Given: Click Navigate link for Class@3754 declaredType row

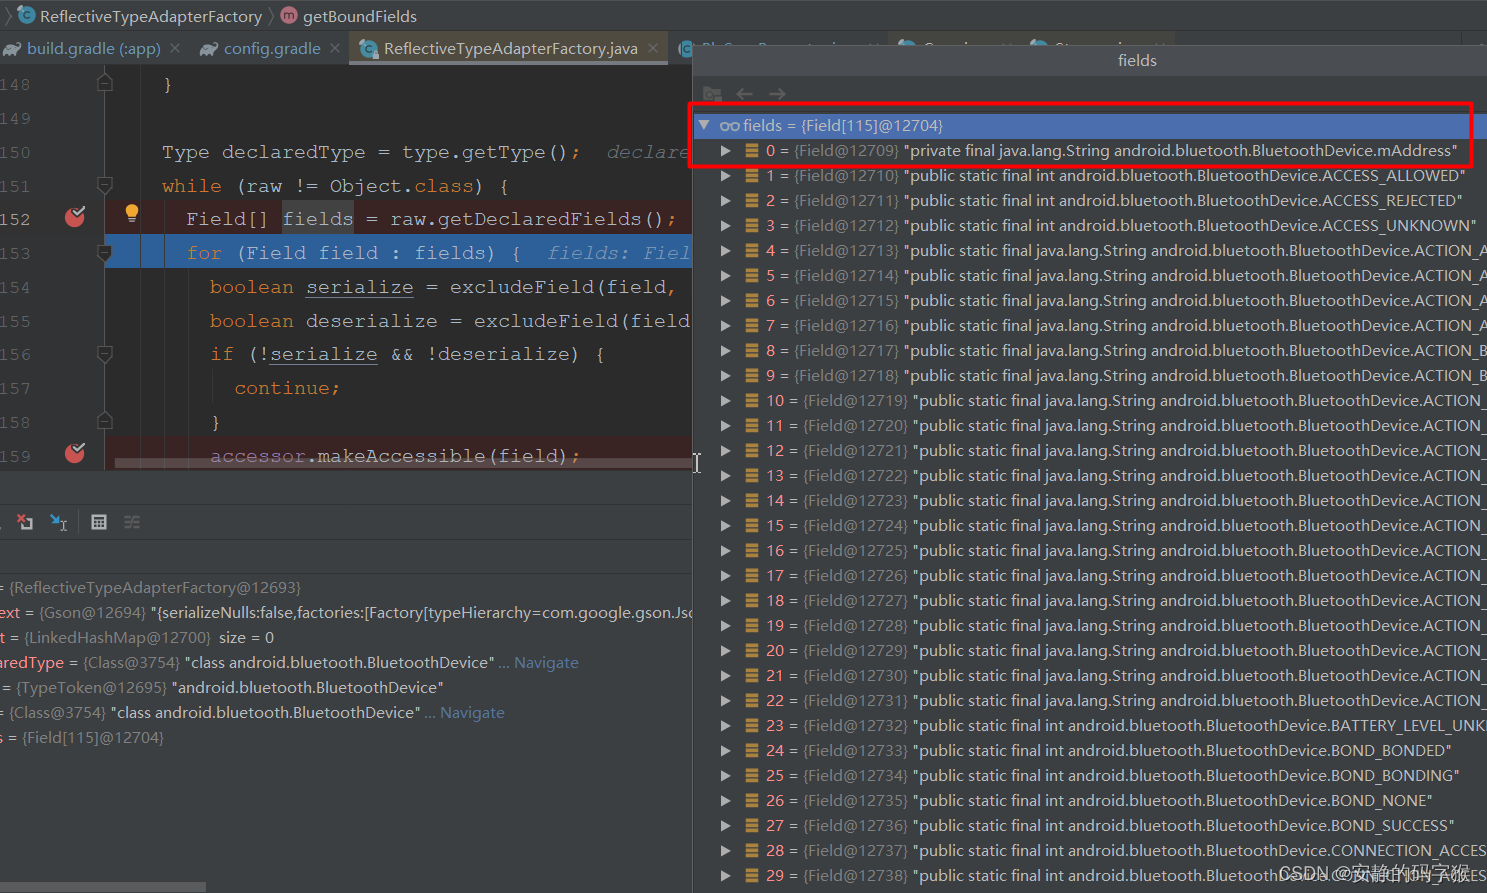Looking at the screenshot, I should (546, 662).
